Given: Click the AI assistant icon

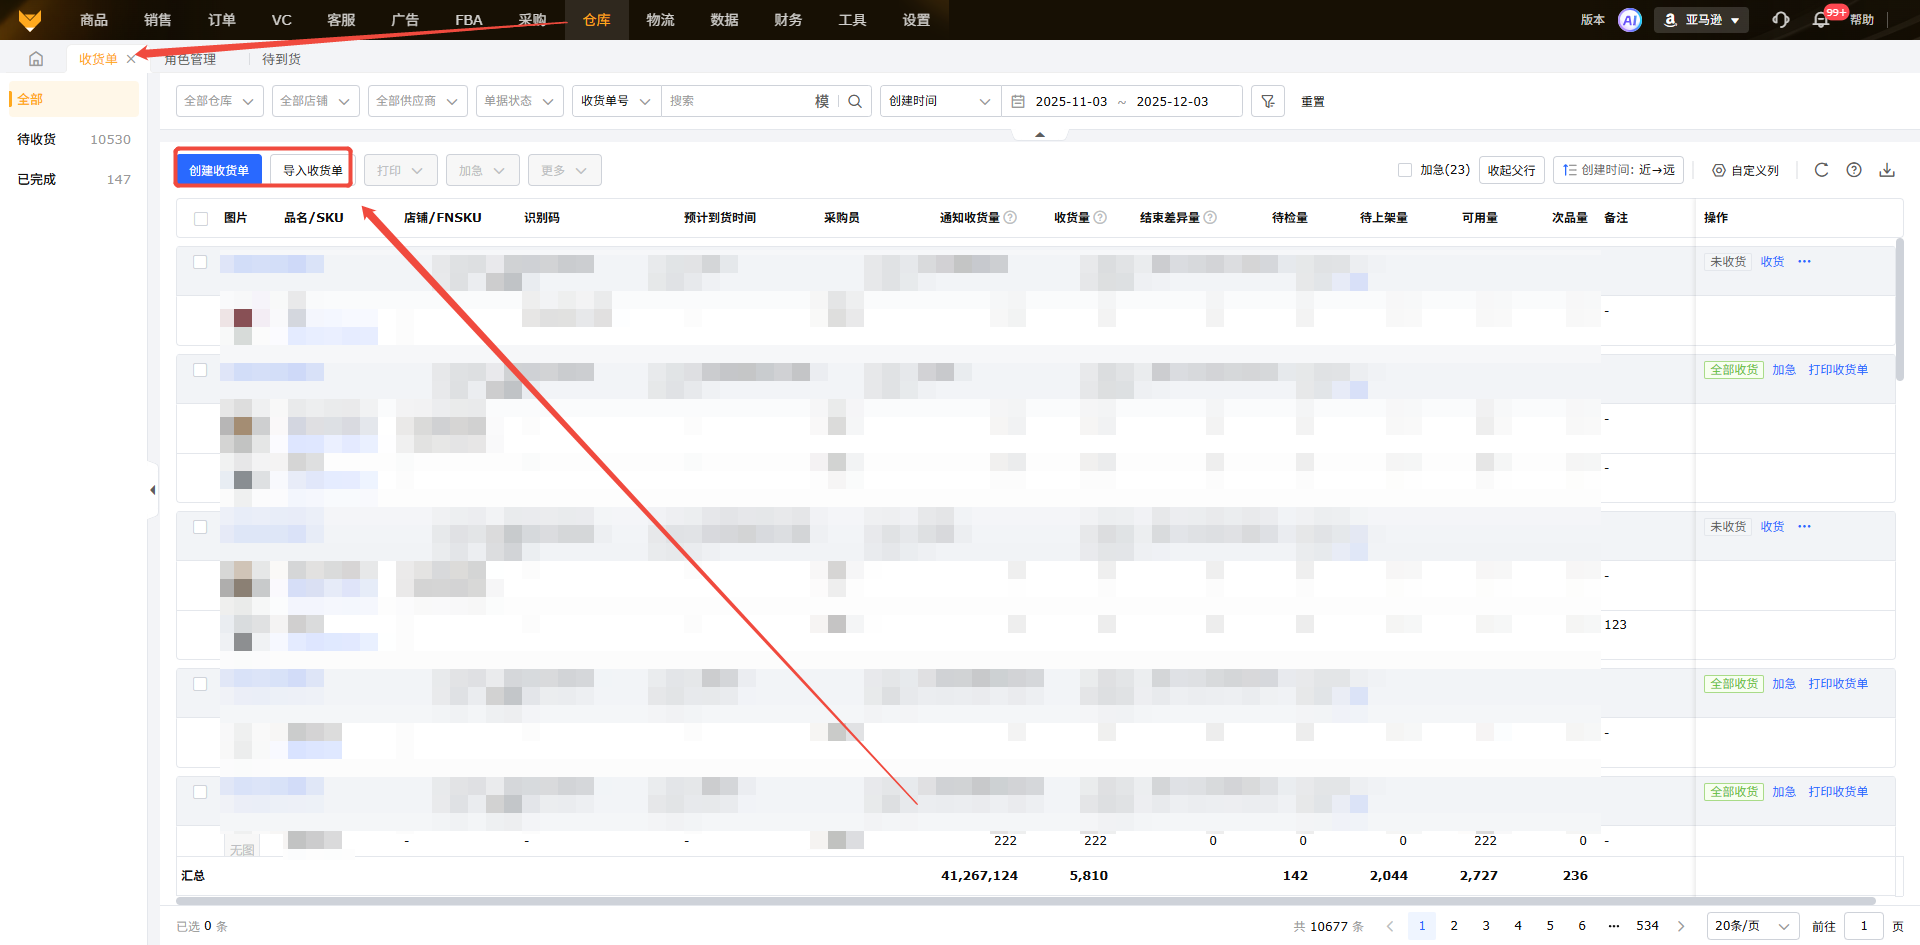Looking at the screenshot, I should click(1630, 20).
